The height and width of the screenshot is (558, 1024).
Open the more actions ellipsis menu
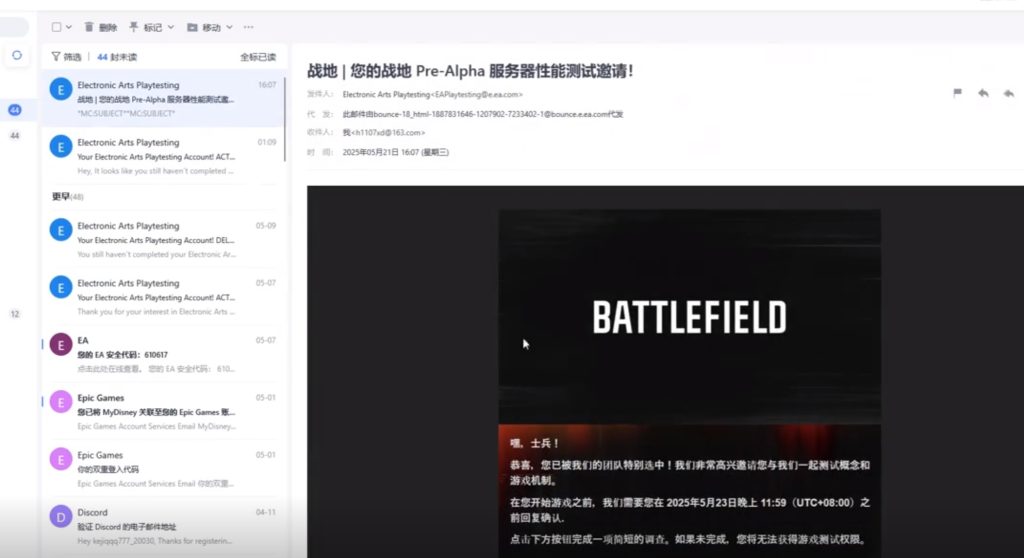click(248, 27)
